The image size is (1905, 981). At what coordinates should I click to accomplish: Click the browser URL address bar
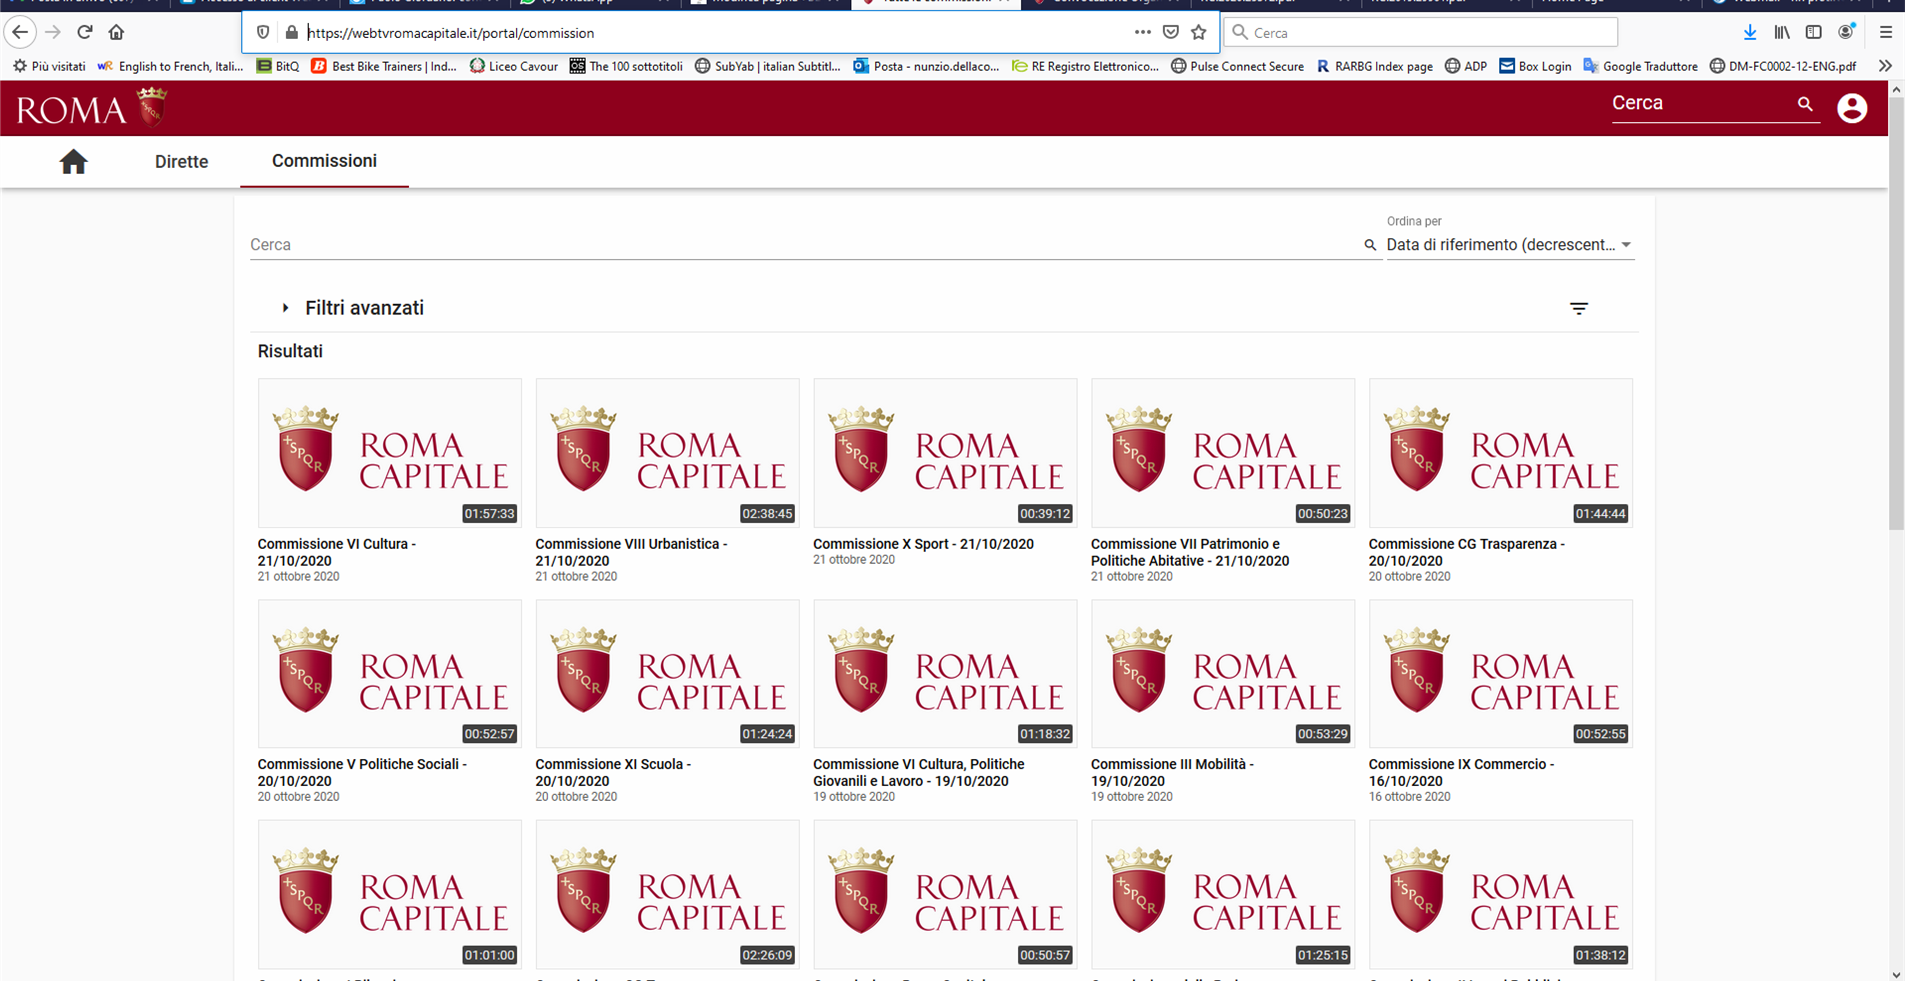[x=715, y=33]
